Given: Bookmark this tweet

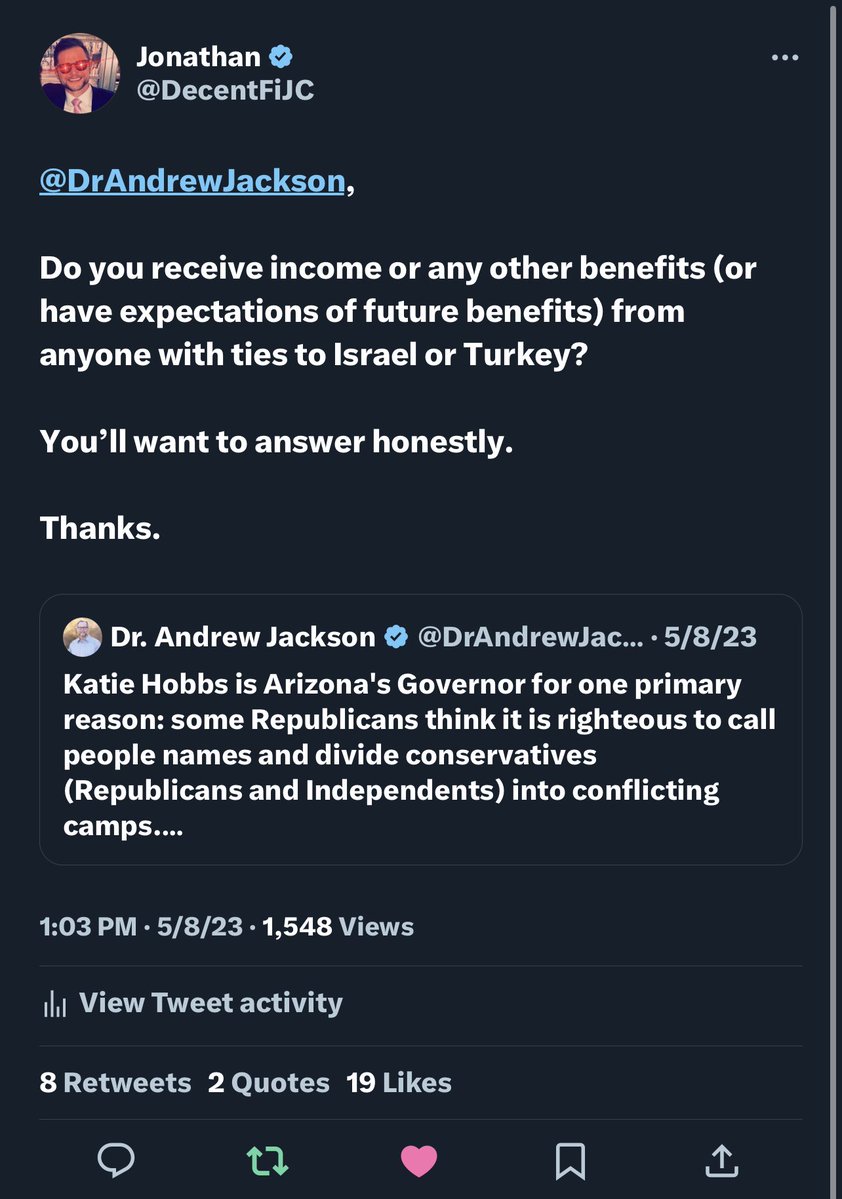Looking at the screenshot, I should click(570, 1160).
